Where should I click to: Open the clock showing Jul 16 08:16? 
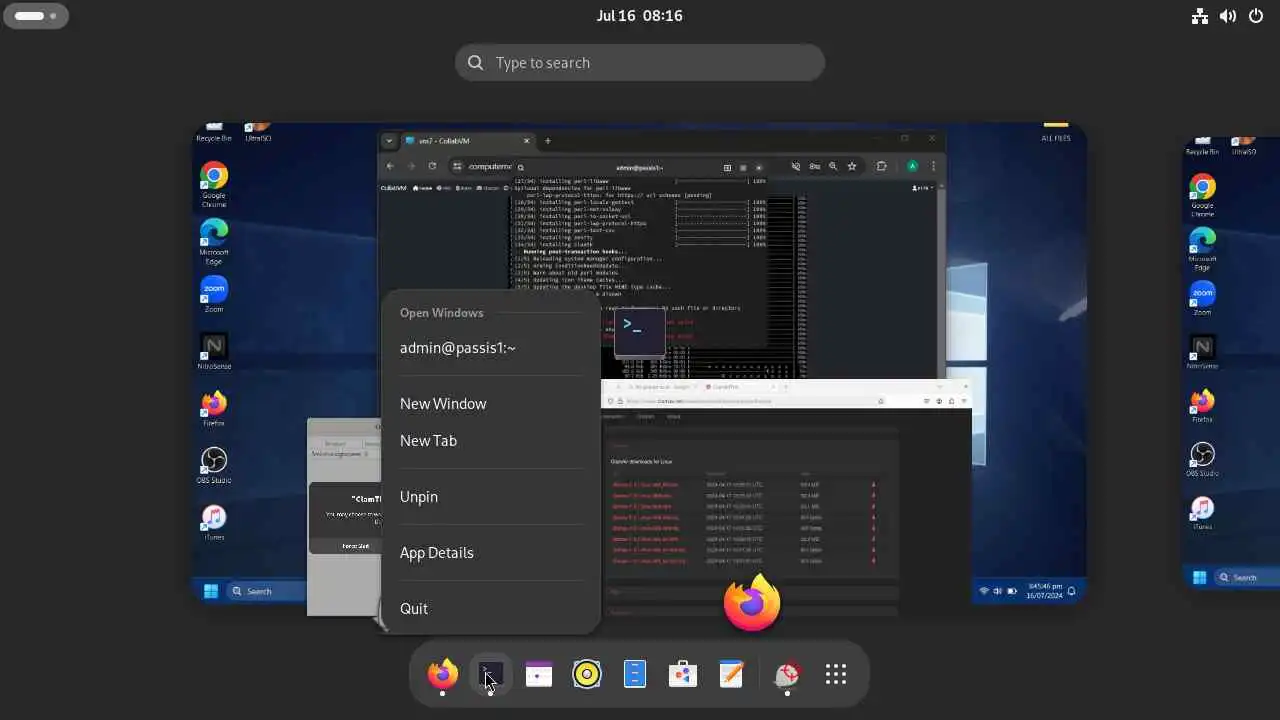[x=640, y=16]
